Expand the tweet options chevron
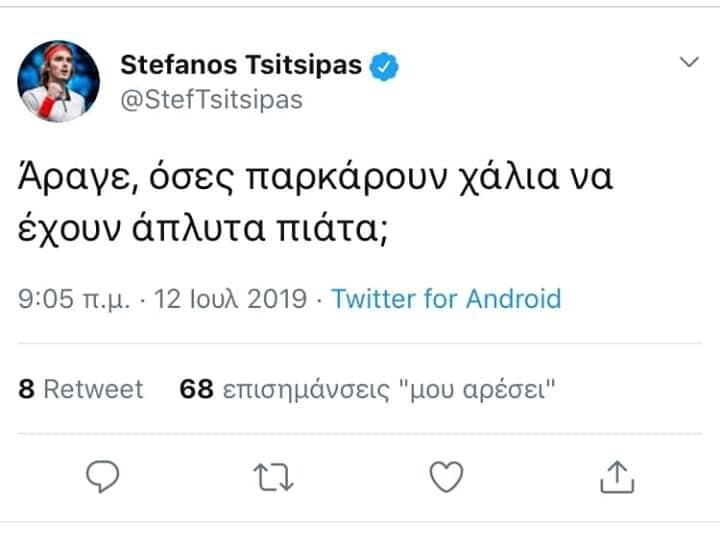Image resolution: width=720 pixels, height=543 pixels. pos(690,62)
